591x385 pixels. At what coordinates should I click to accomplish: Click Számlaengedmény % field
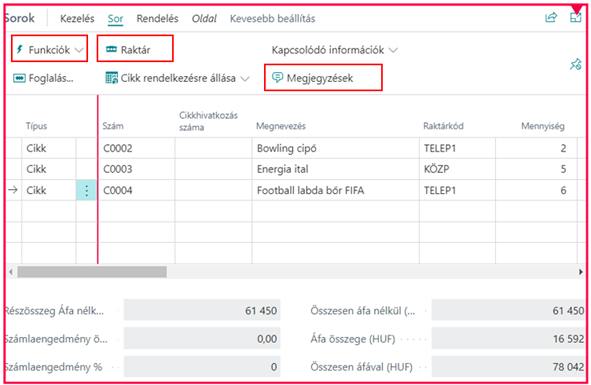[x=202, y=367]
